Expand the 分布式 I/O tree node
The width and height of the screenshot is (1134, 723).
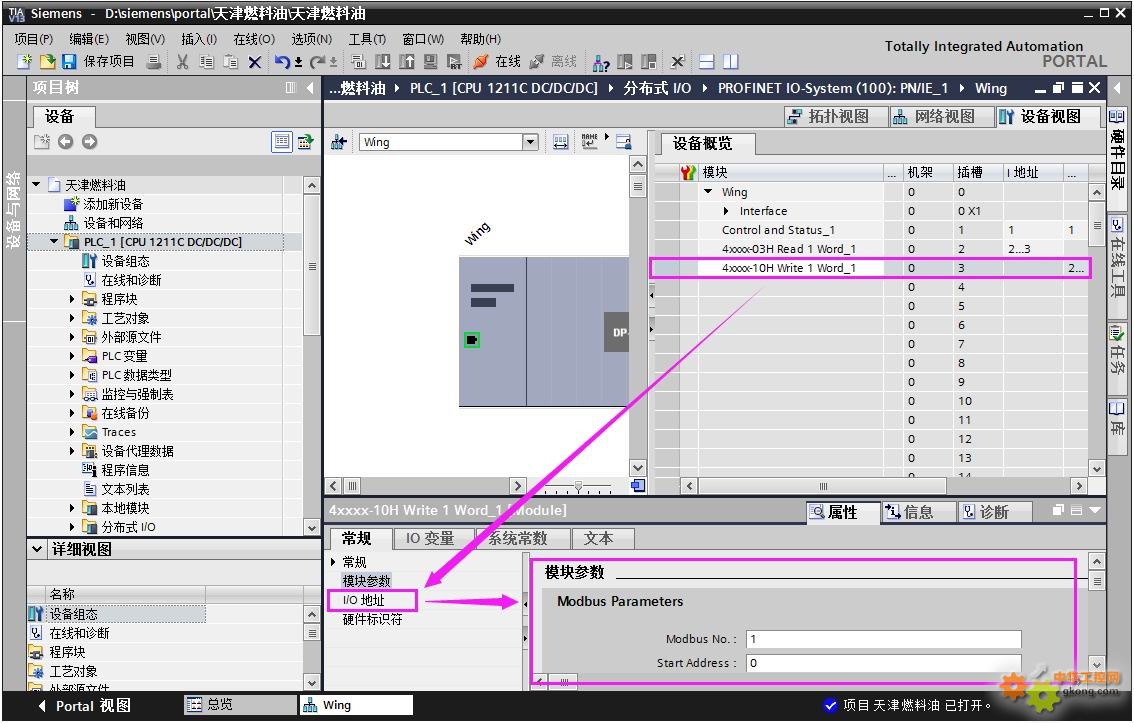pyautogui.click(x=72, y=527)
